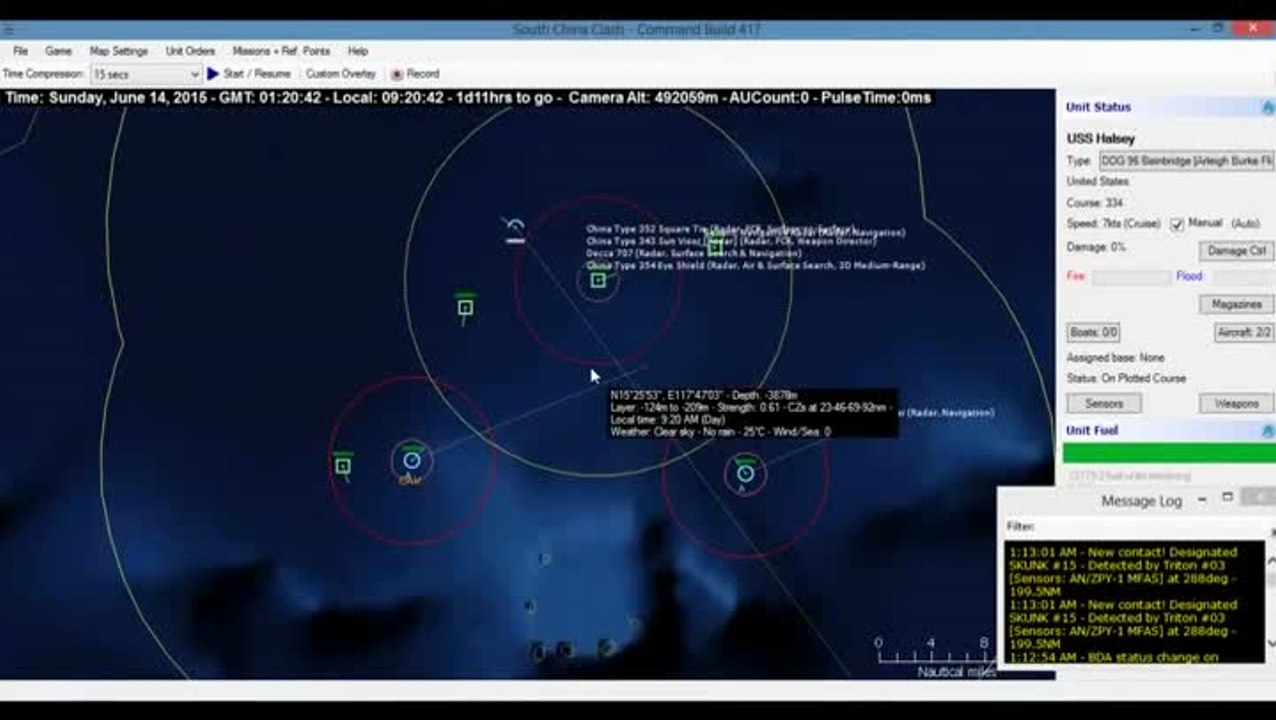Select square contact west of the red circle
The height and width of the screenshot is (720, 1276).
[465, 307]
